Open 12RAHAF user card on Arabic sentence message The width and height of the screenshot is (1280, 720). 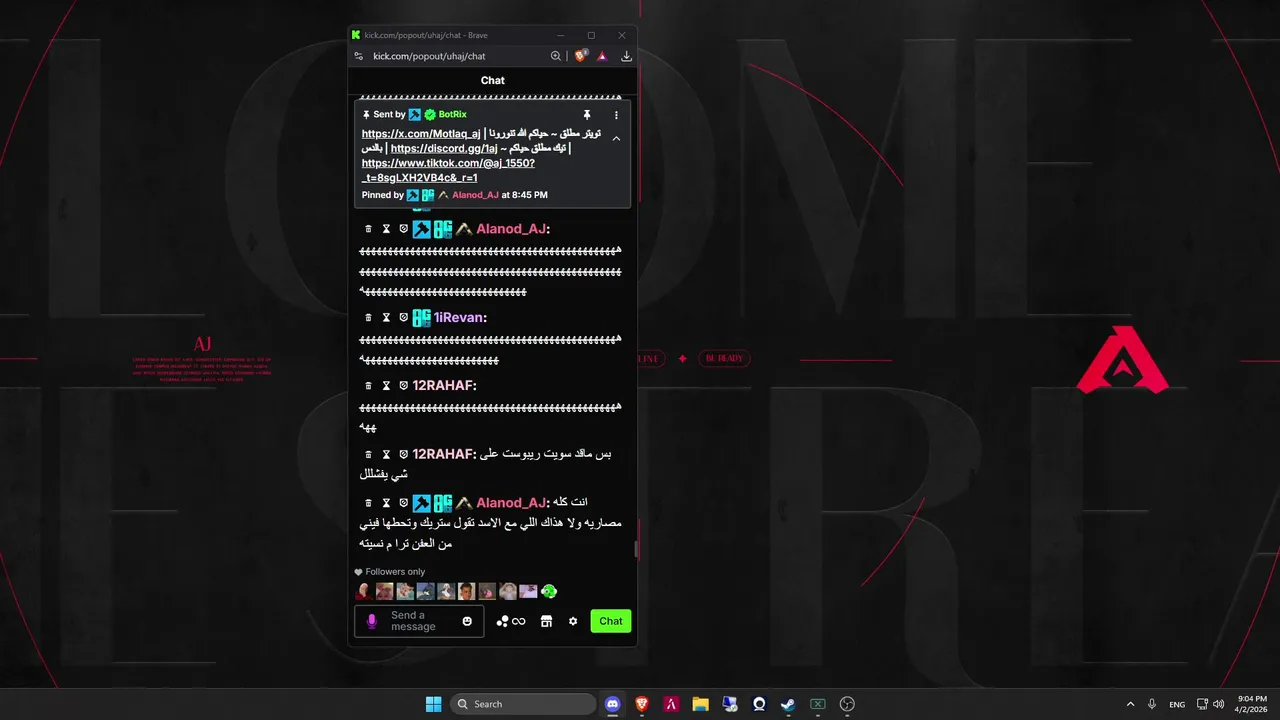click(x=444, y=454)
